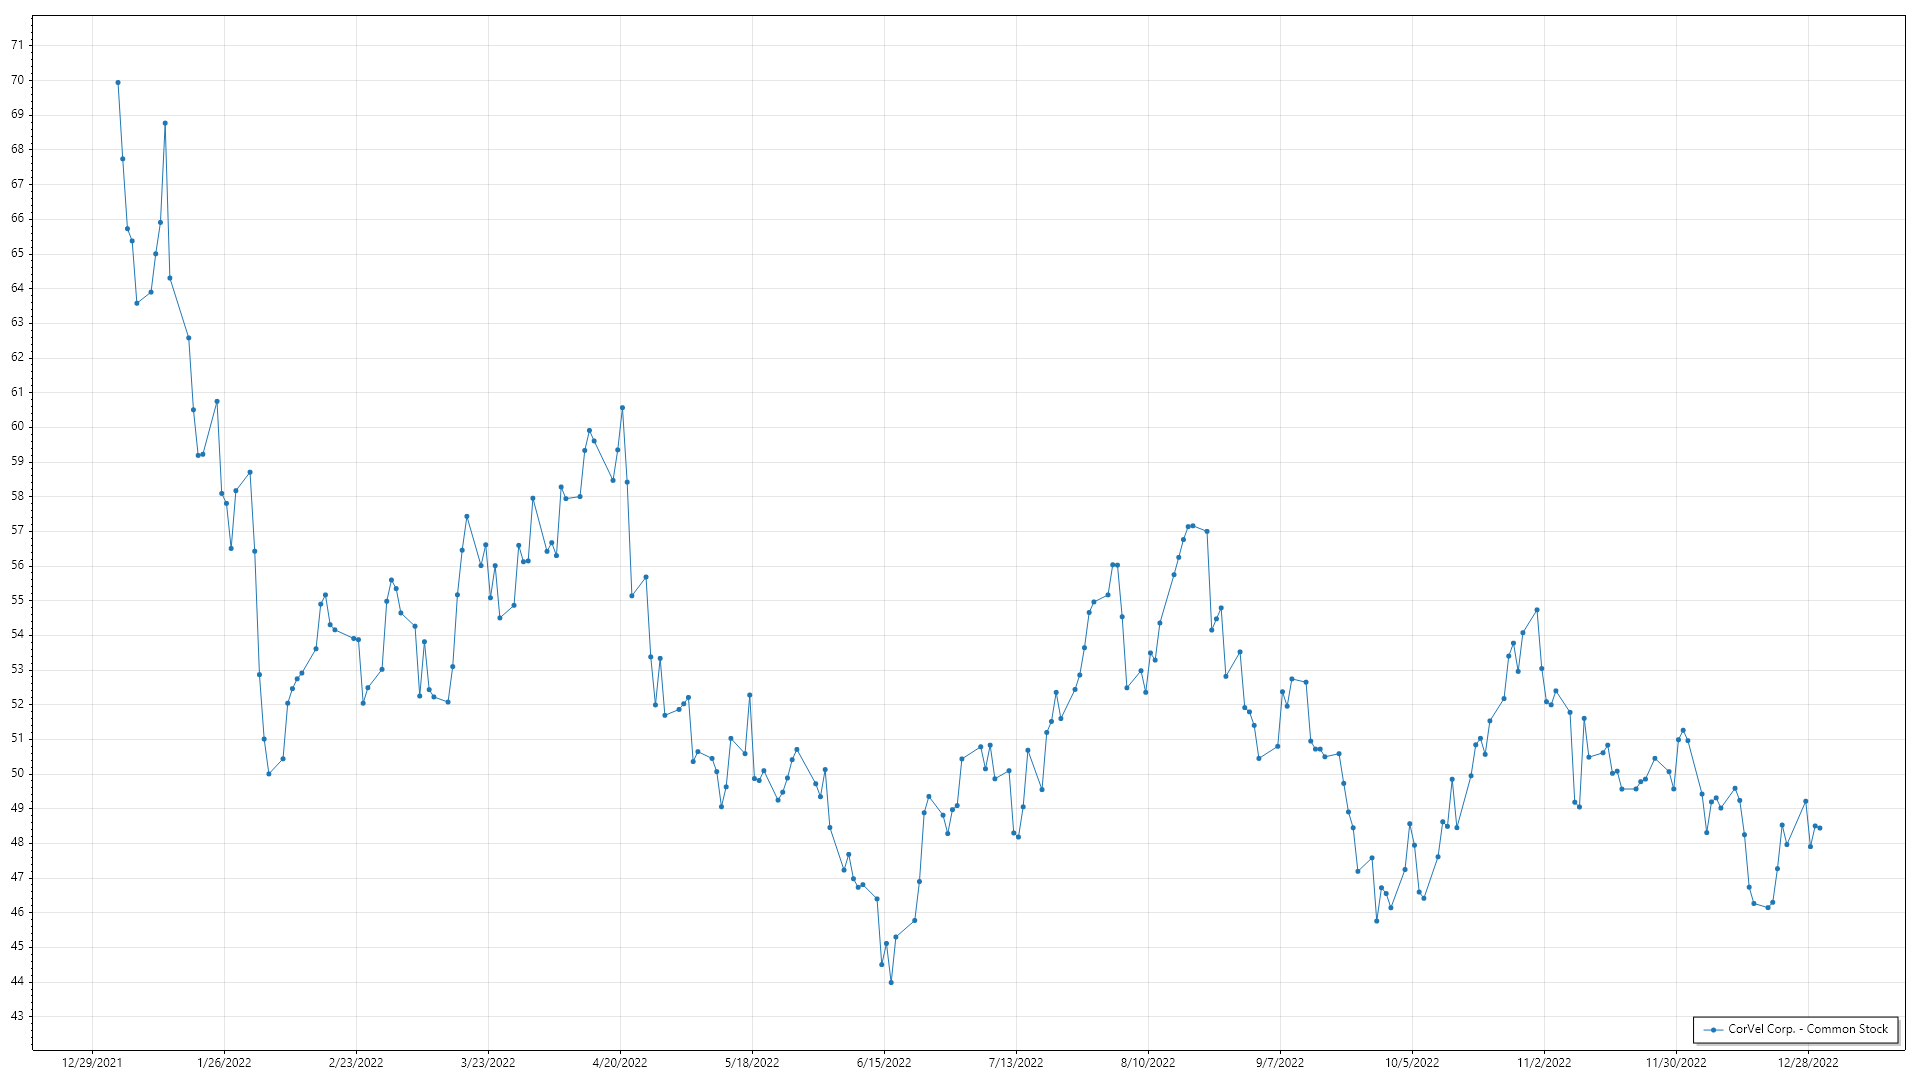The width and height of the screenshot is (1920, 1080).
Task: Click the 4/20/2022 x-axis date label
Action: (620, 1063)
